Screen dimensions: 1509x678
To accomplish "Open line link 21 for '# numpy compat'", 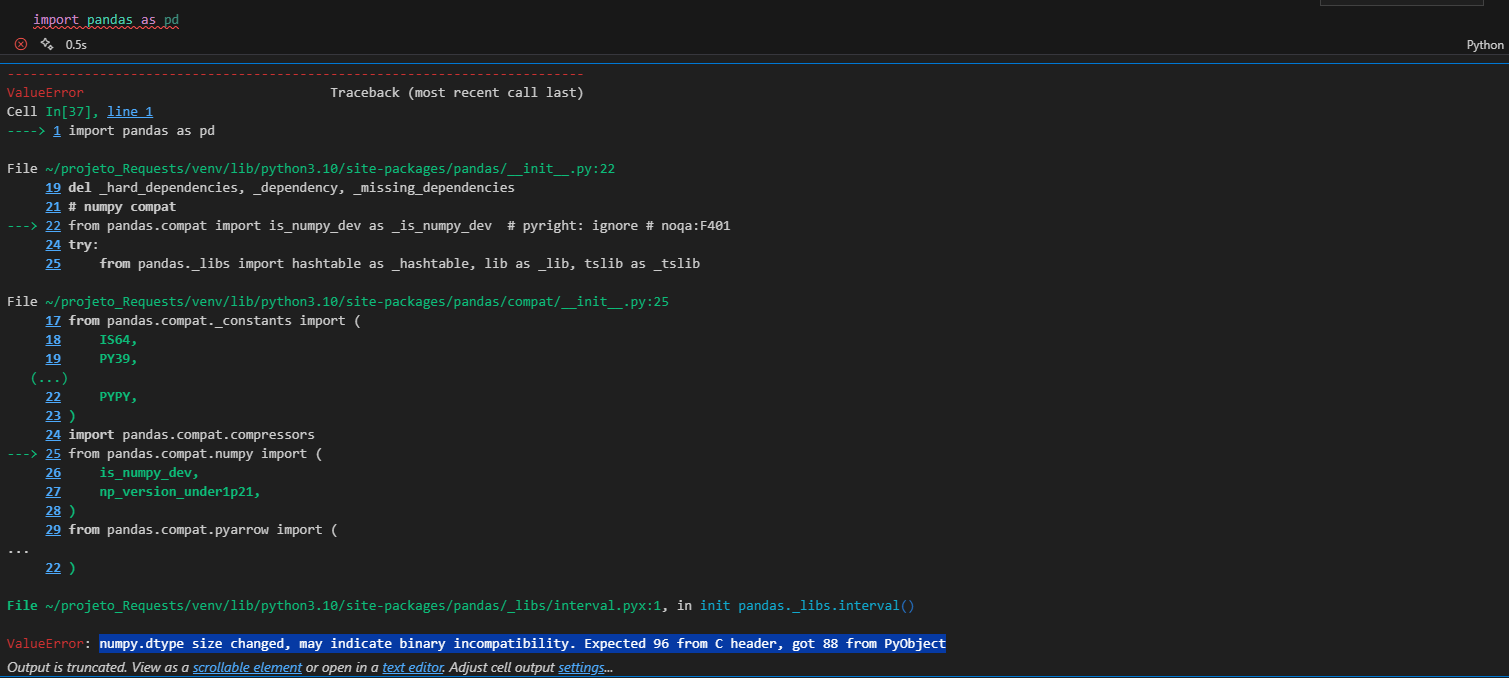I will 53,207.
